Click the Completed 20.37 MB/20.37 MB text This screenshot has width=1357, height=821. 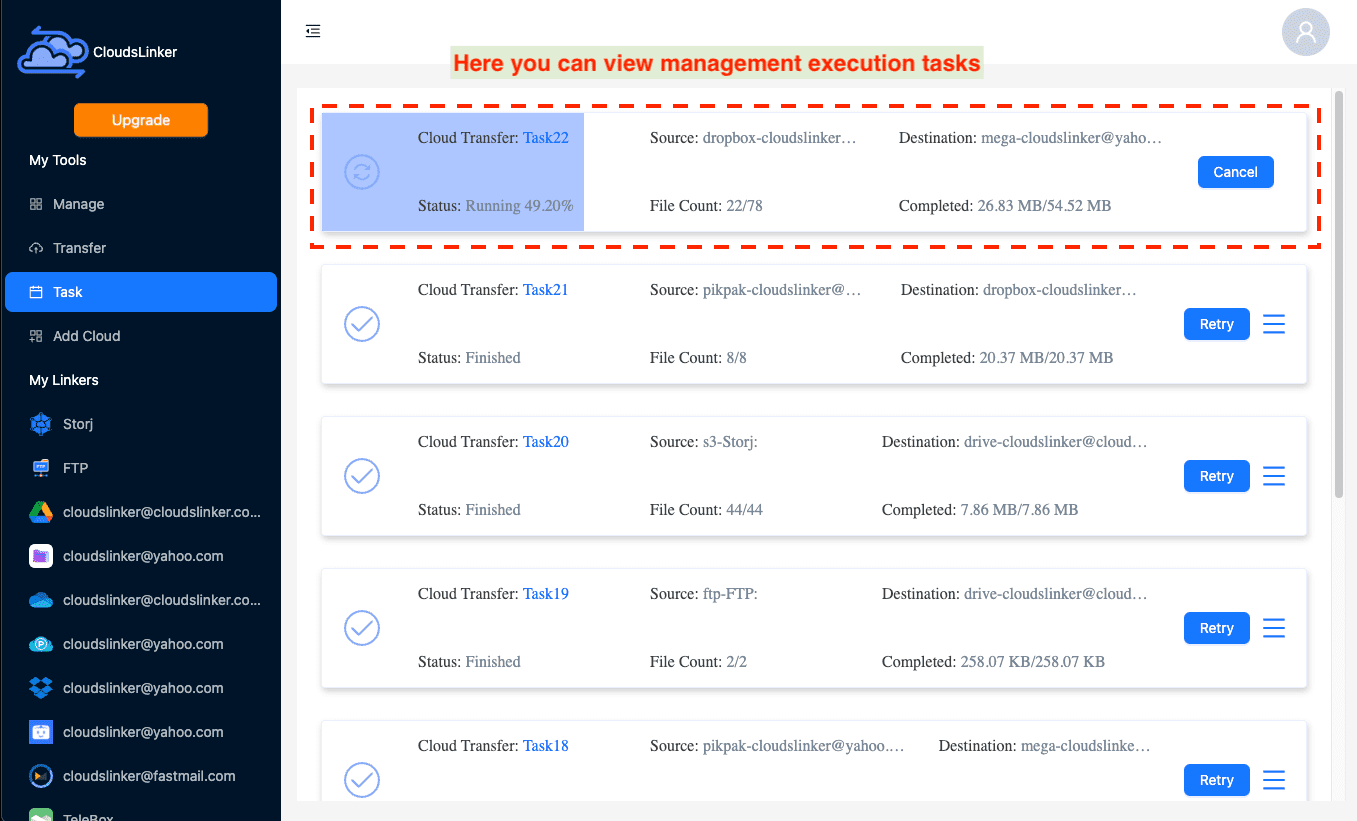coord(1007,358)
